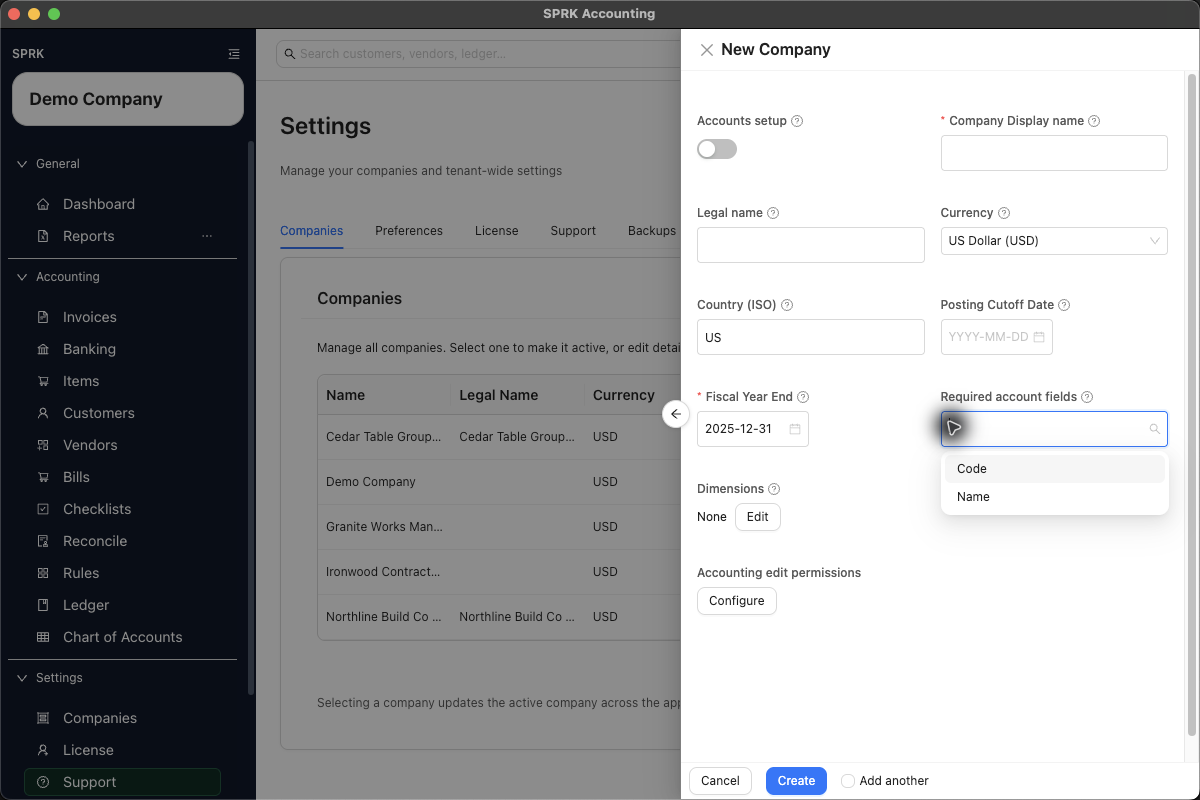Click the Create button
The height and width of the screenshot is (800, 1200).
point(796,781)
